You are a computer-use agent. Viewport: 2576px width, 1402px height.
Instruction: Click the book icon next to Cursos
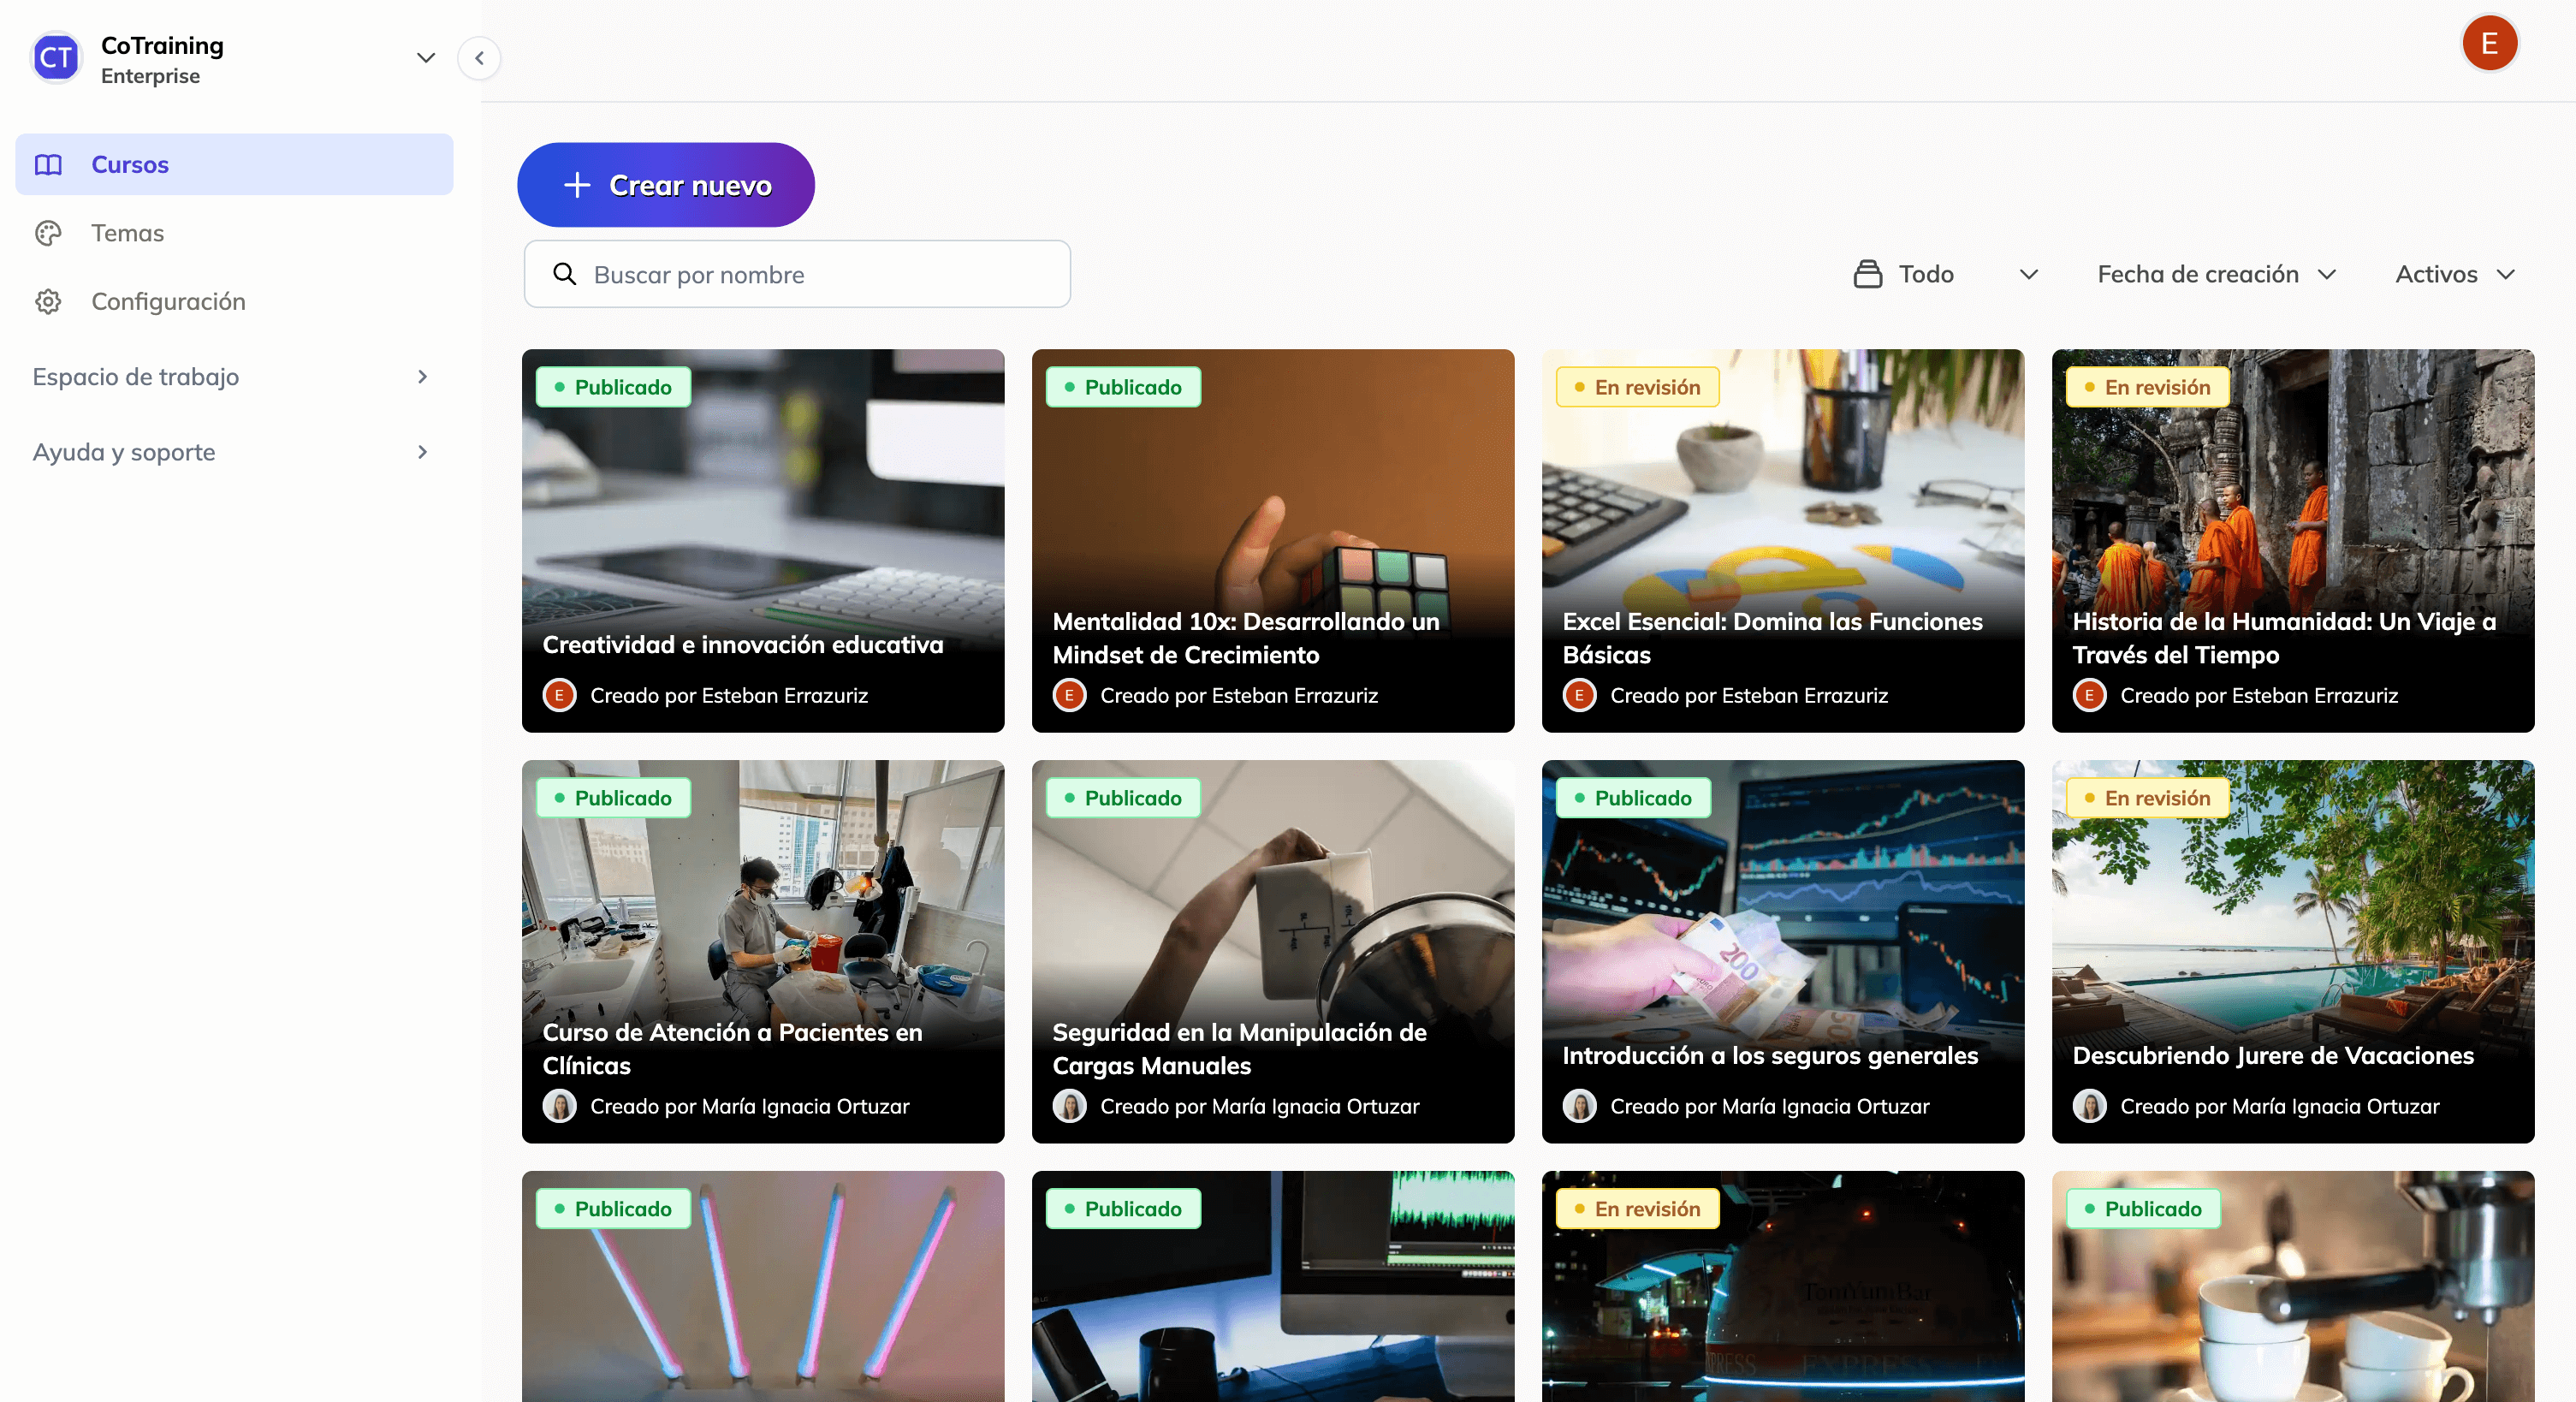point(48,165)
